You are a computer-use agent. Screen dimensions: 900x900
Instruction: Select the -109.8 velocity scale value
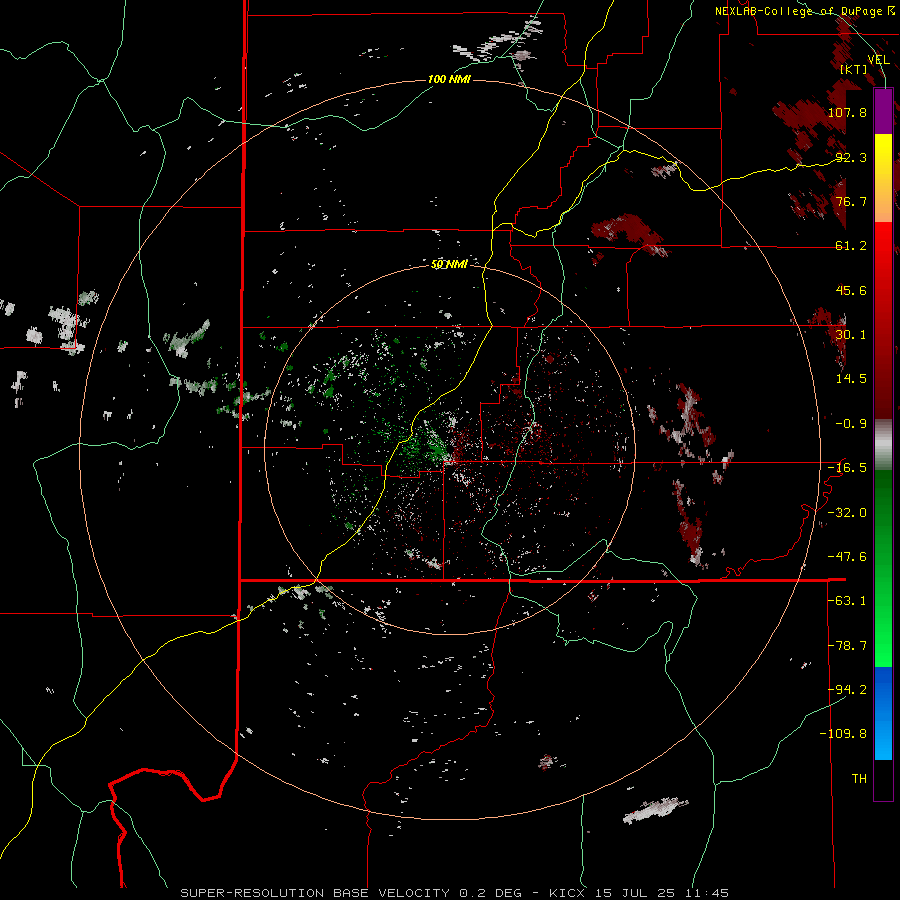point(843,734)
